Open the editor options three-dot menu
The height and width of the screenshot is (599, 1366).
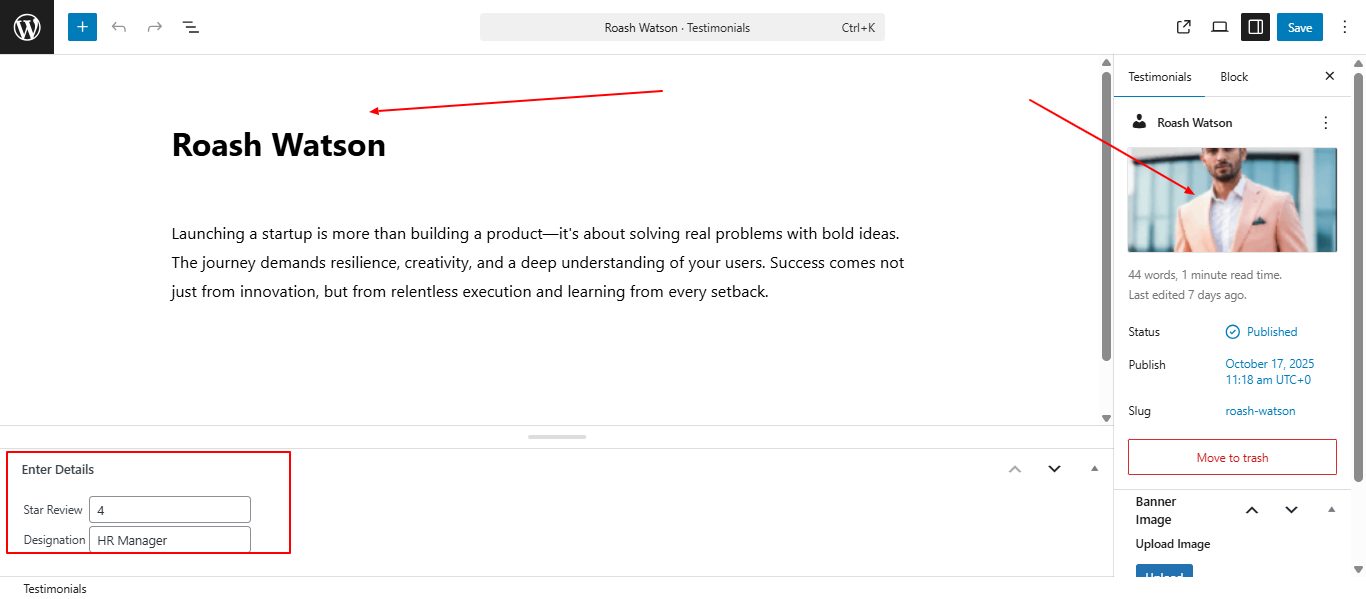(1344, 27)
